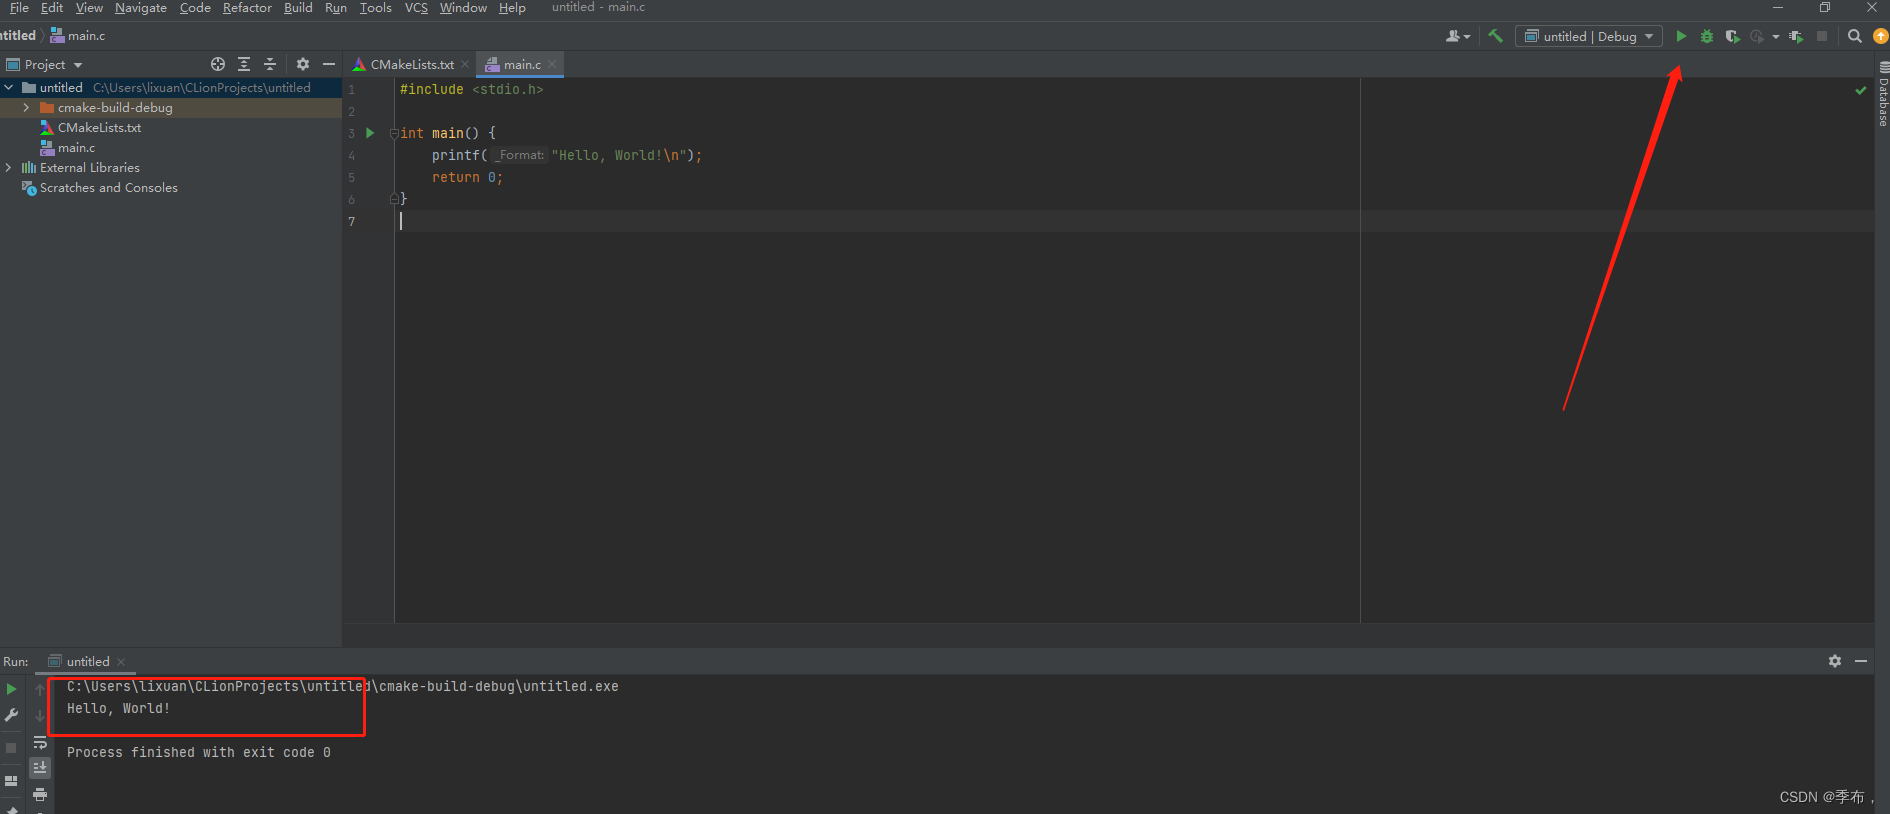Open the Help menu

[x=512, y=8]
